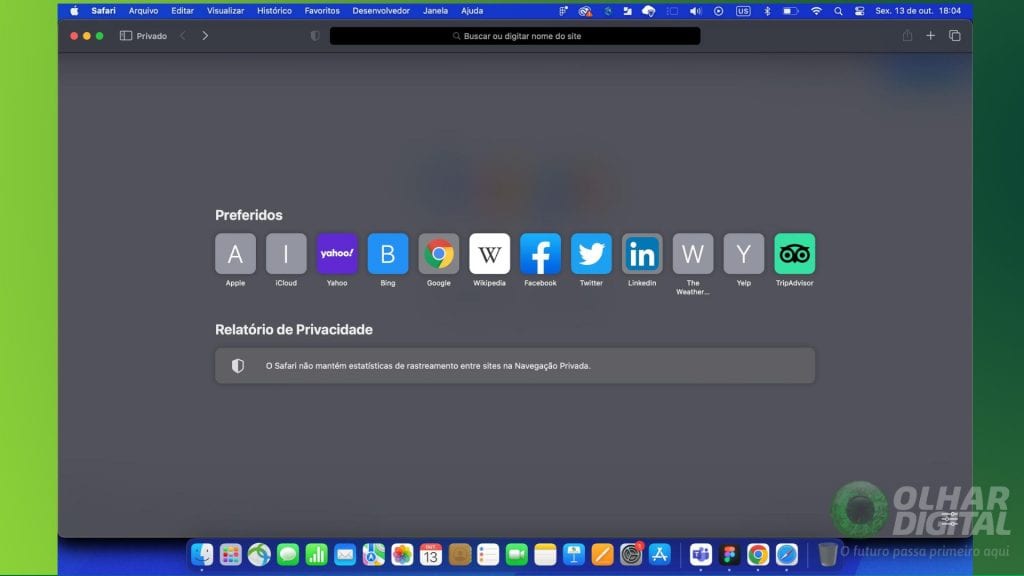Open the Bing favorite tile
This screenshot has width=1024, height=576.
[x=388, y=253]
